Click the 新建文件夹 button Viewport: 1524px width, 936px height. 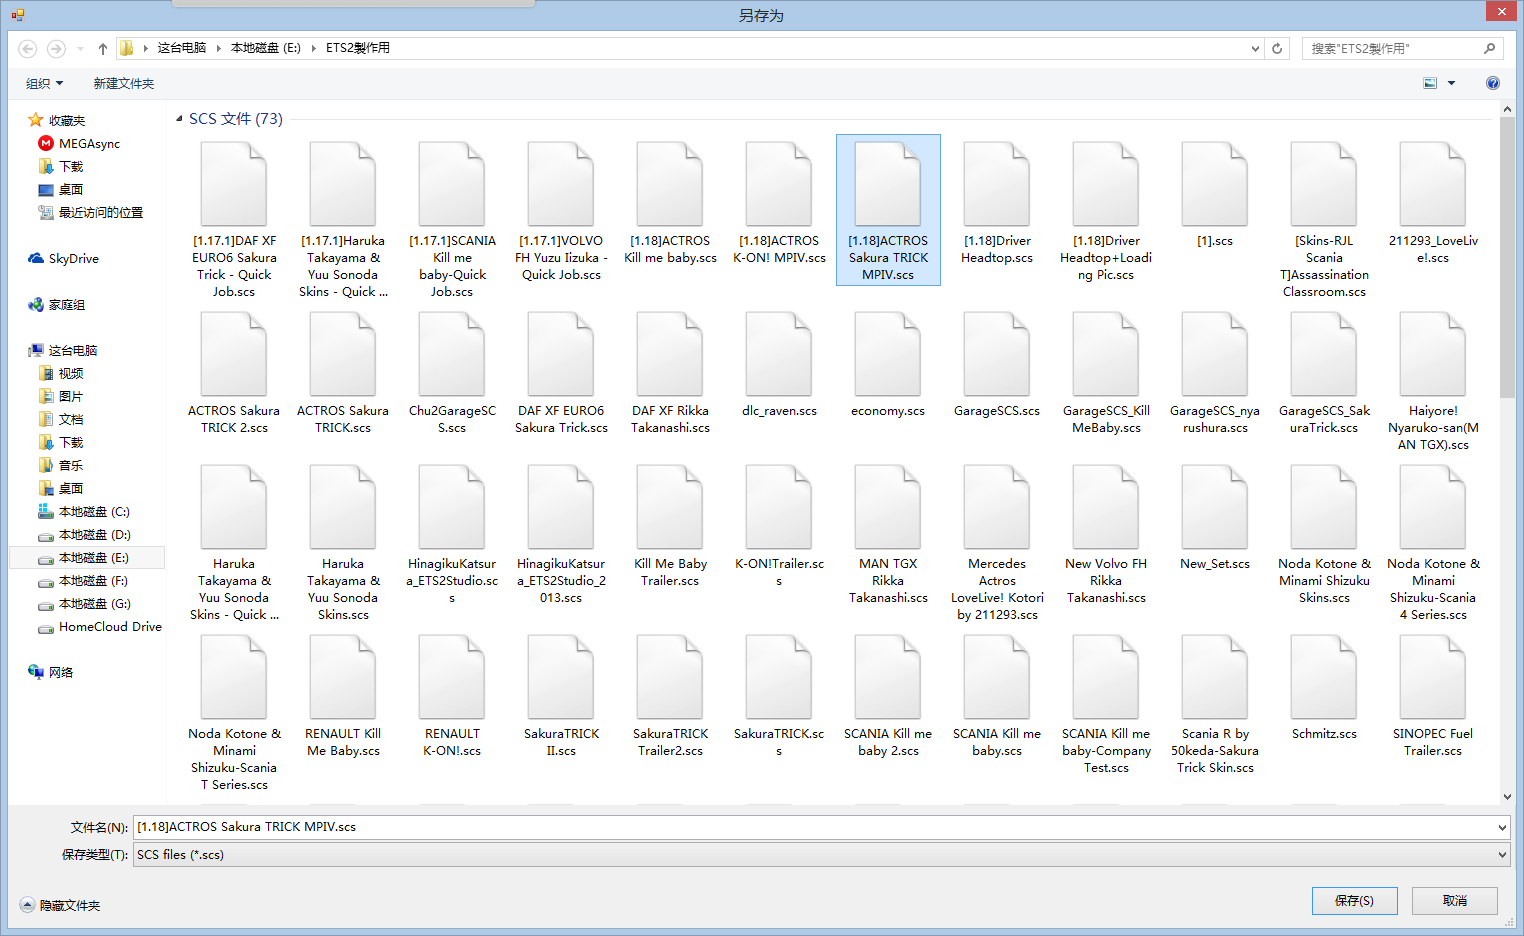point(124,84)
